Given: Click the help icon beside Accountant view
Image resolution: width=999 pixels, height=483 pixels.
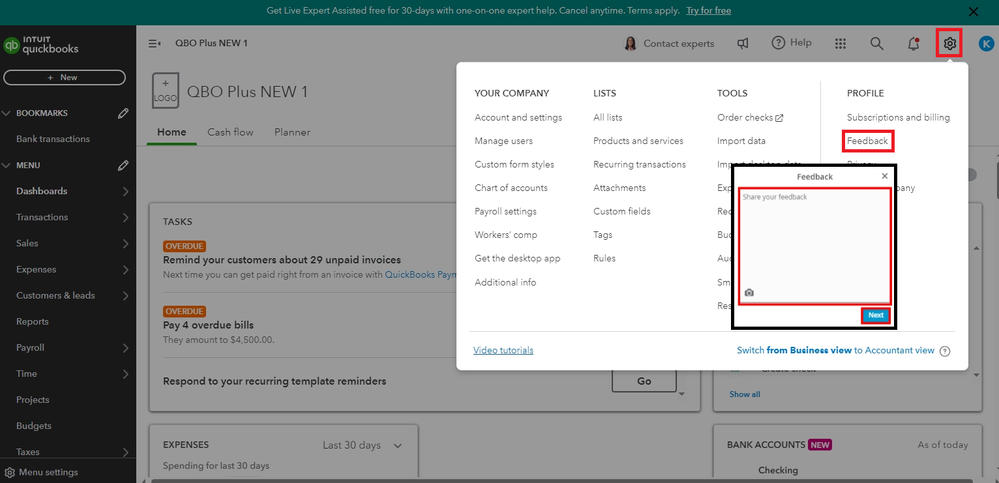Looking at the screenshot, I should tap(945, 351).
